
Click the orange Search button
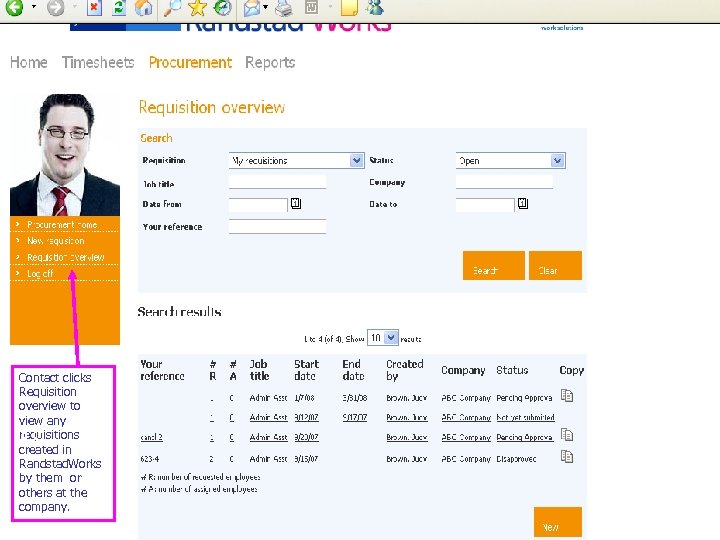[494, 265]
